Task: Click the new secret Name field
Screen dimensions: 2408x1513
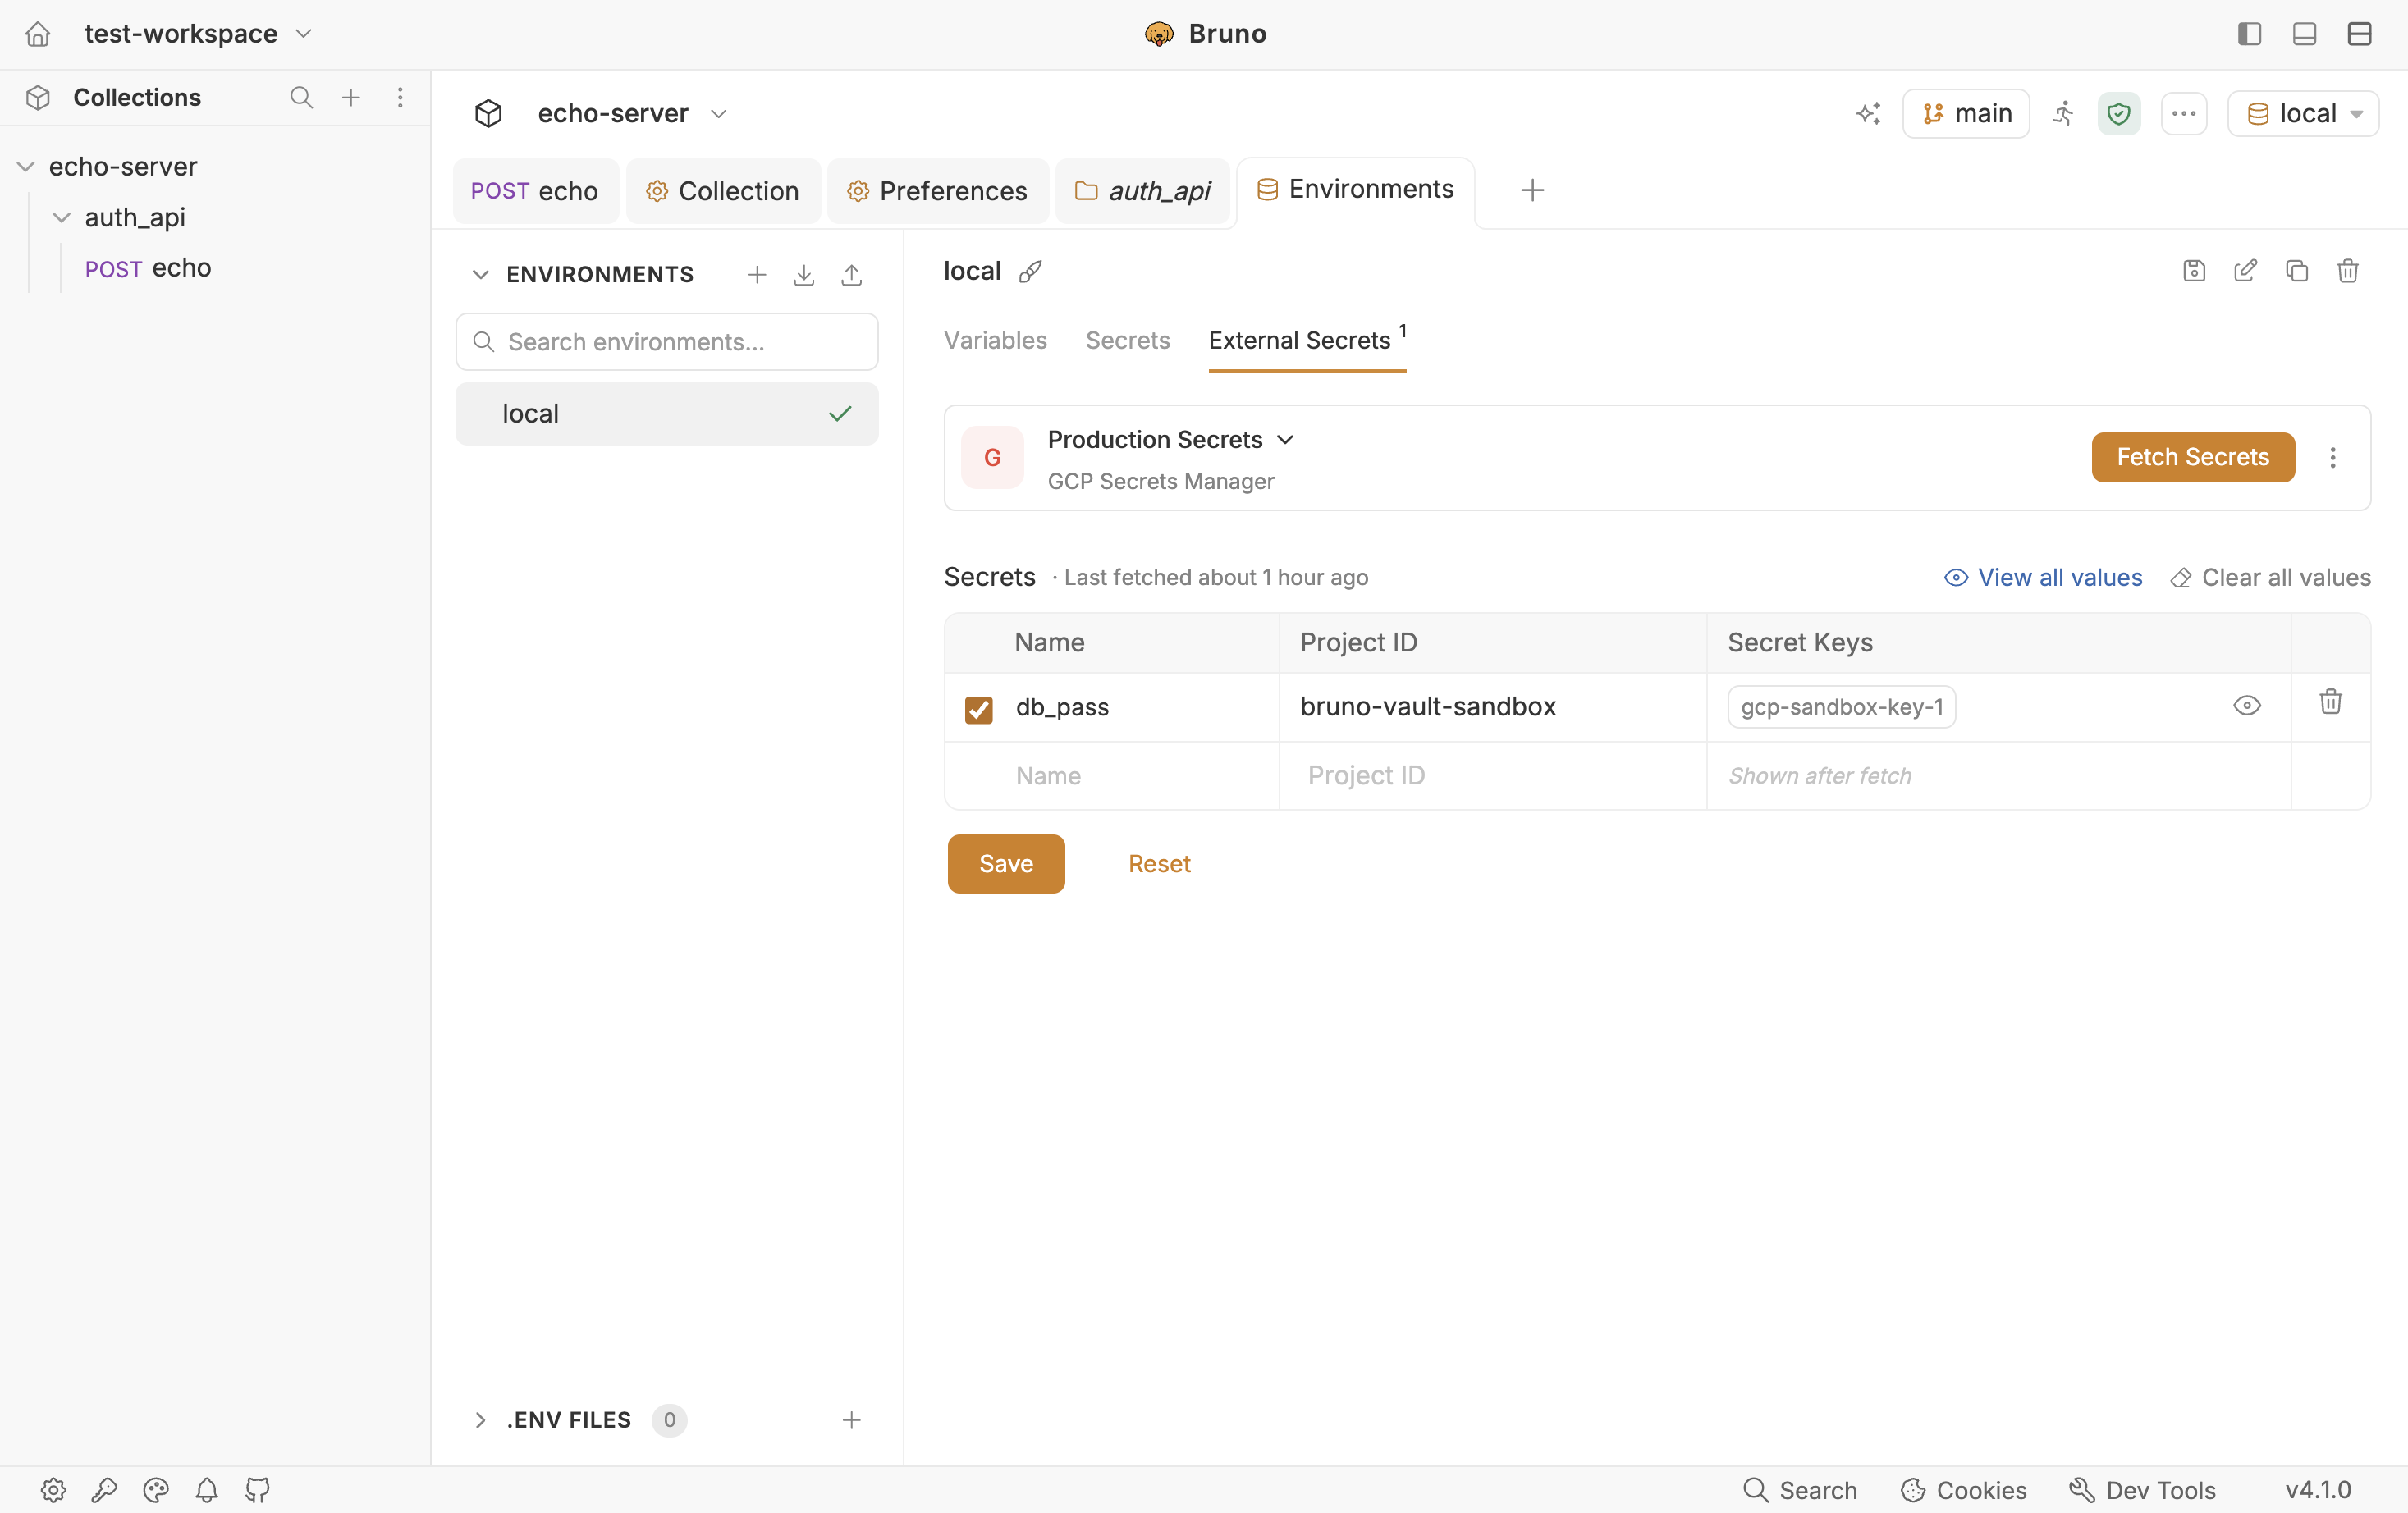Action: (1136, 776)
